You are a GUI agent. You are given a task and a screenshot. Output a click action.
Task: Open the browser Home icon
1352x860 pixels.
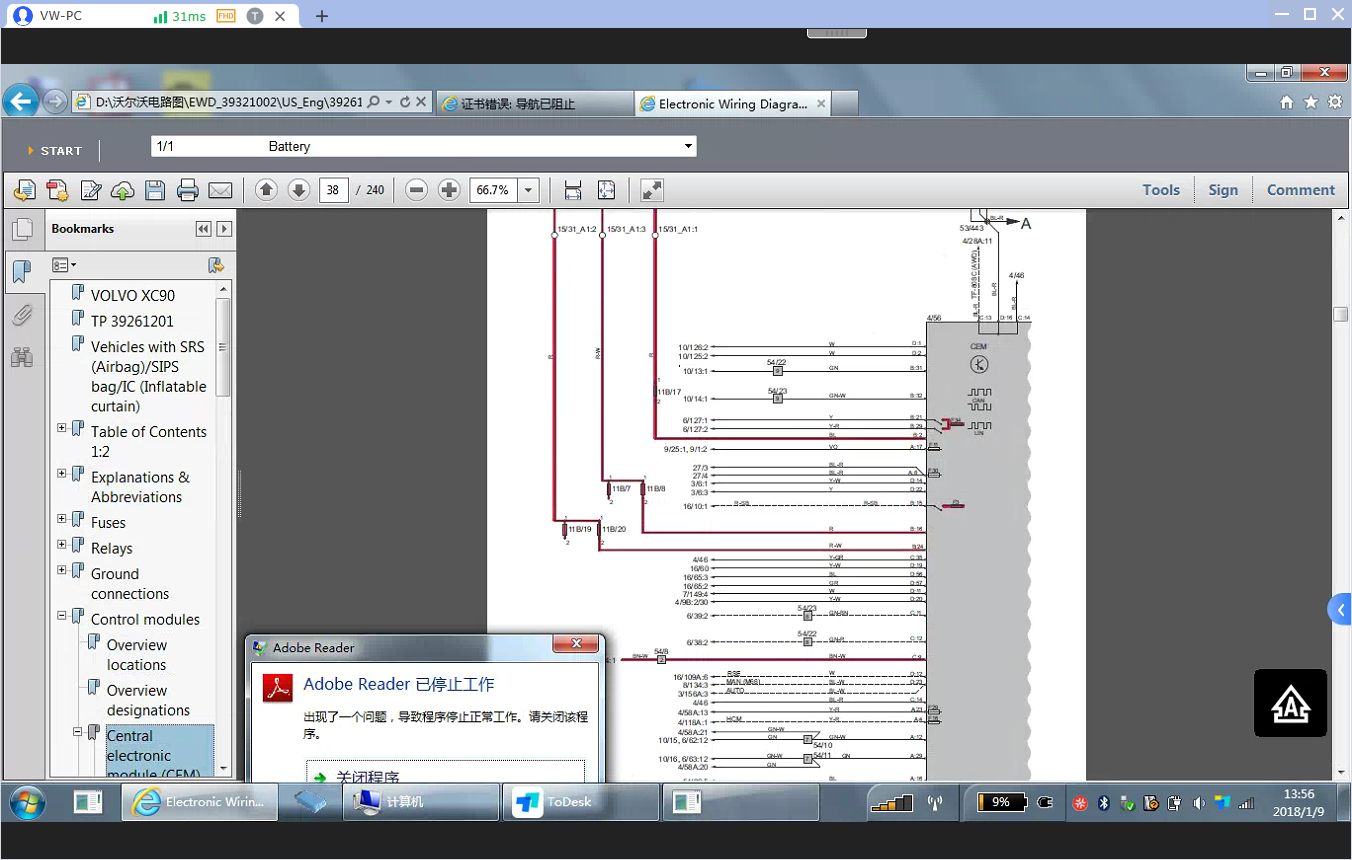1287,102
